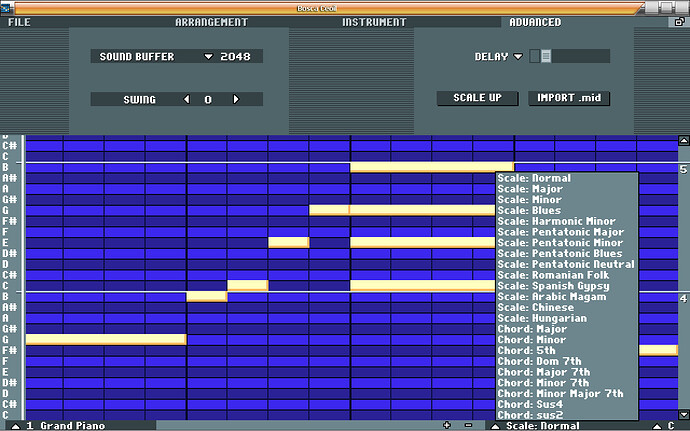
Task: Expand the Delay effect dropdown arrow
Action: click(x=518, y=57)
